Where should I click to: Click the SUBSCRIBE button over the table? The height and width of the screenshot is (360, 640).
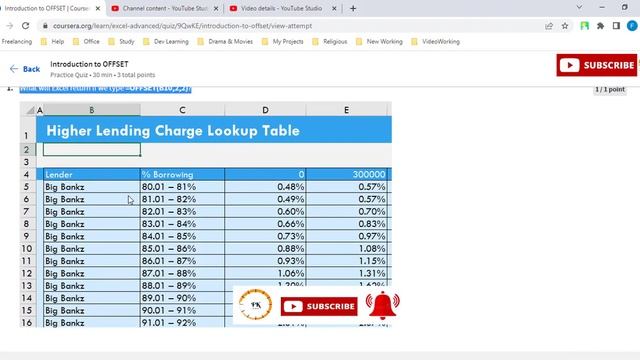click(319, 306)
